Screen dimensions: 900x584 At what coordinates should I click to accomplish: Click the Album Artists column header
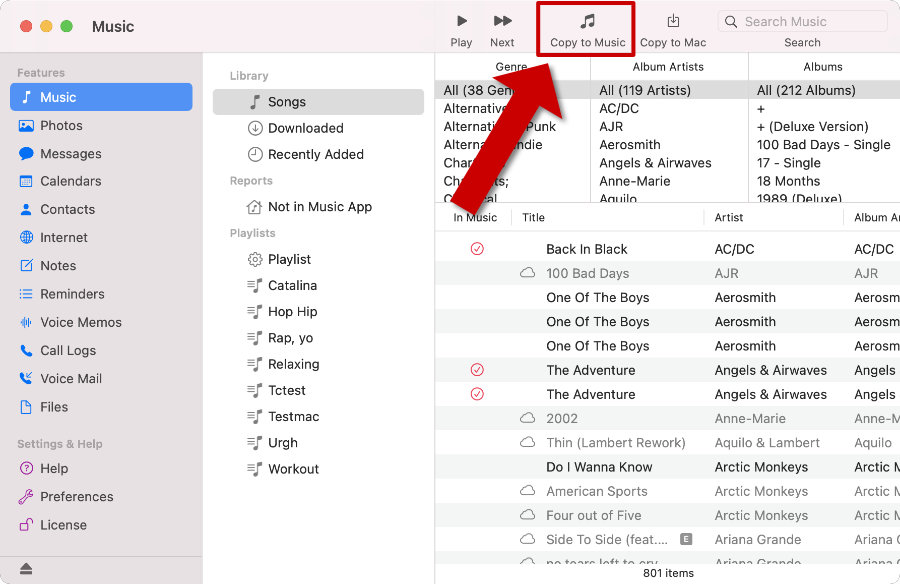click(668, 67)
